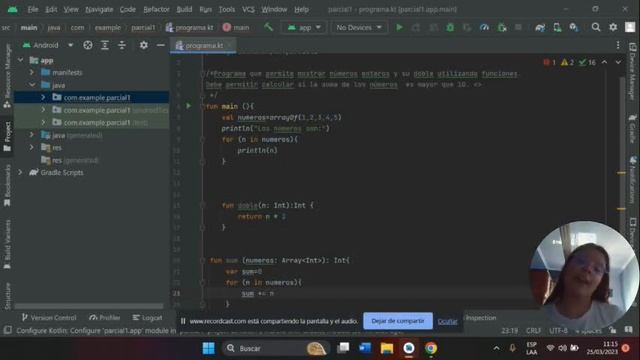Open the Profile app gauge icon

click(484, 27)
